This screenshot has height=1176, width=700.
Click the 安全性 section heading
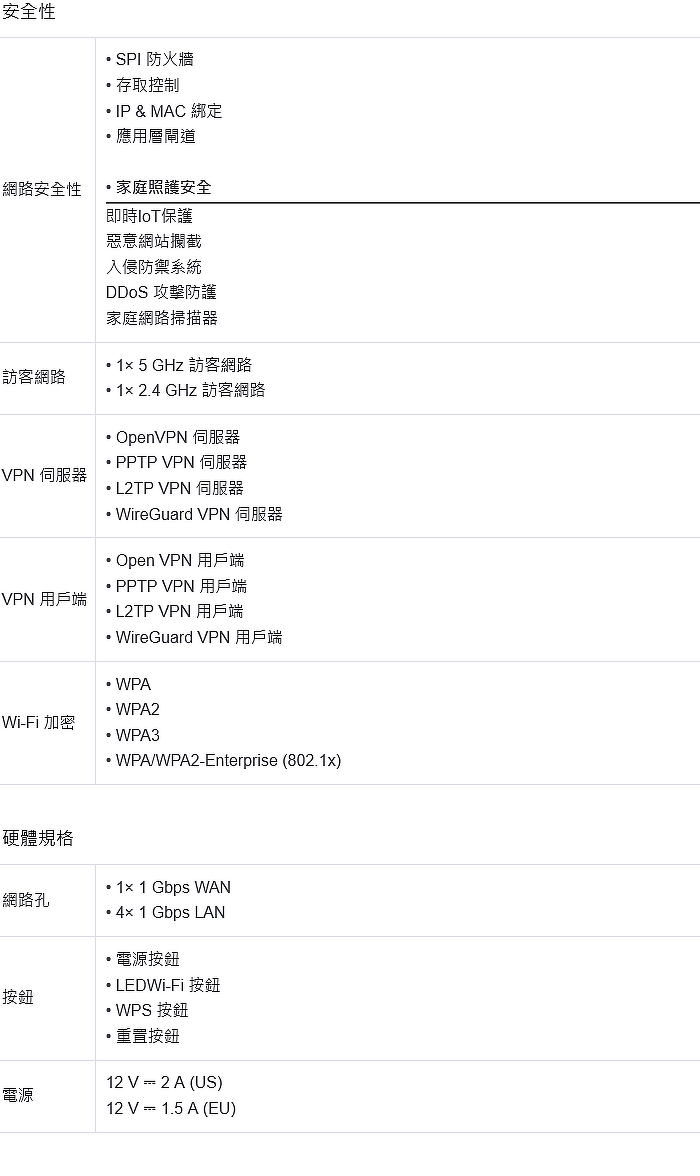coord(29,12)
